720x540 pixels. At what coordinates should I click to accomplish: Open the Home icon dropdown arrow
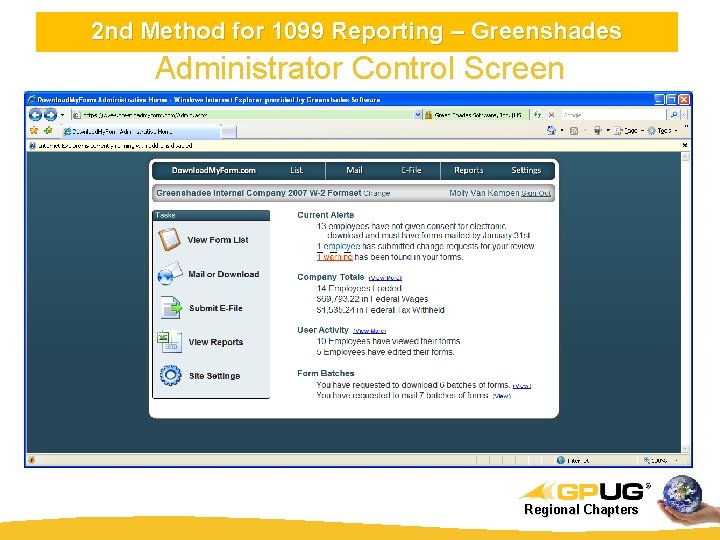click(562, 131)
